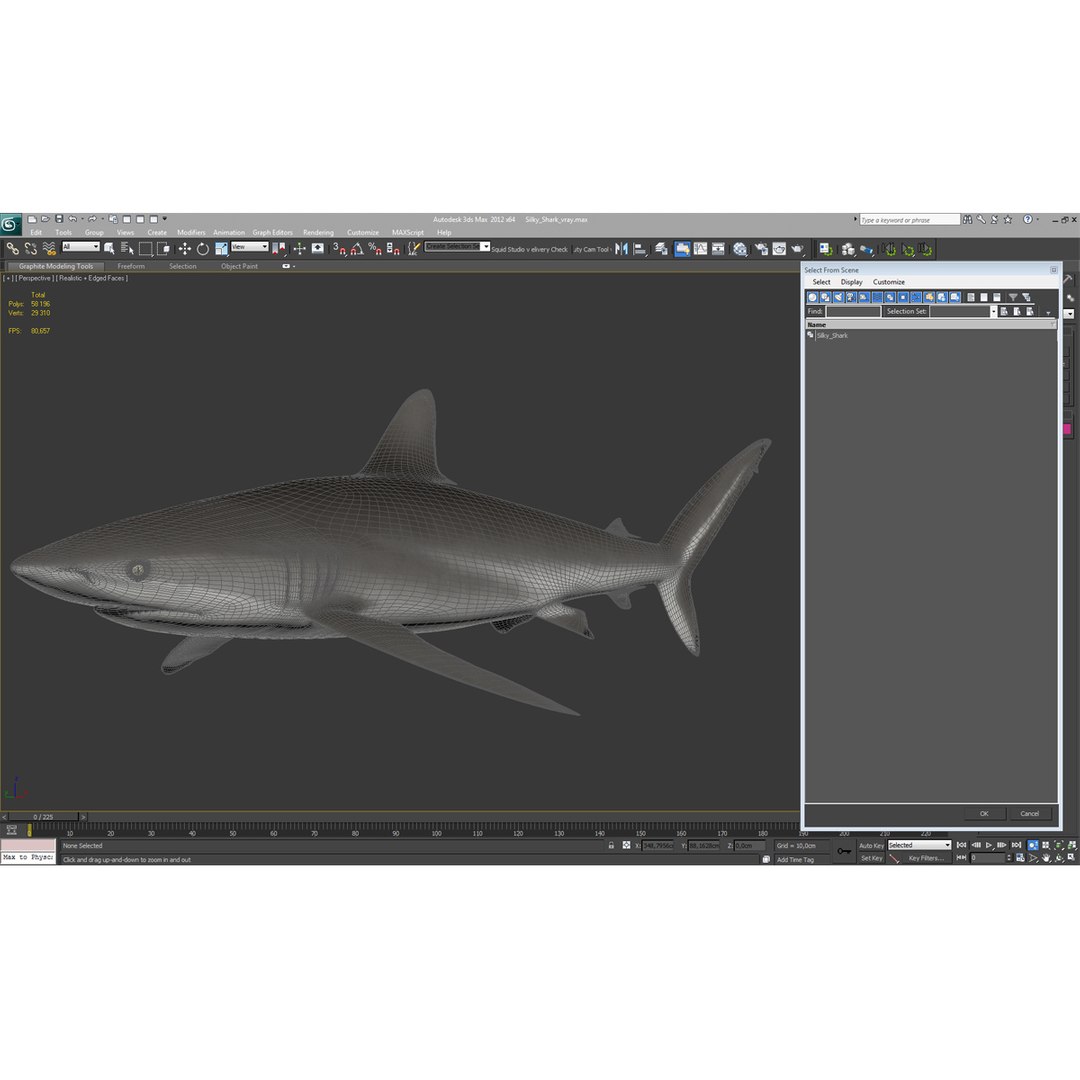The image size is (1080, 1080).
Task: Select Silky_Shark in the scene list
Action: (x=832, y=335)
